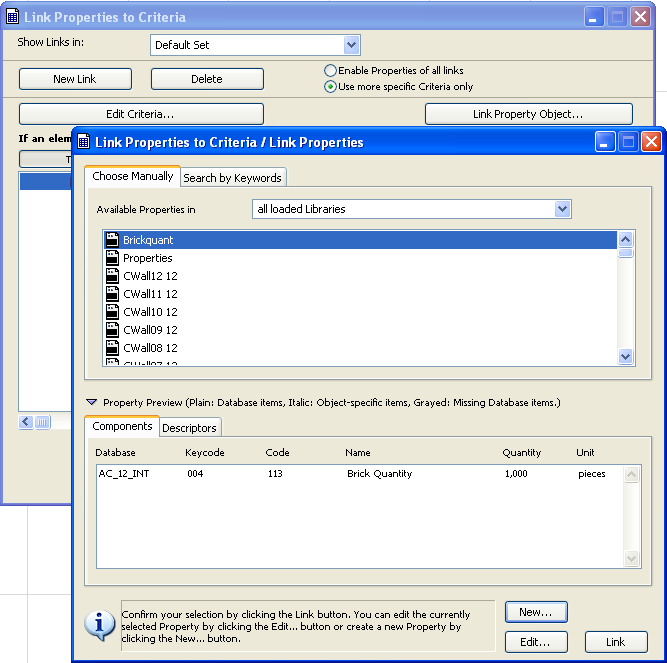Click property list scroll up arrow
The height and width of the screenshot is (663, 667).
click(625, 239)
